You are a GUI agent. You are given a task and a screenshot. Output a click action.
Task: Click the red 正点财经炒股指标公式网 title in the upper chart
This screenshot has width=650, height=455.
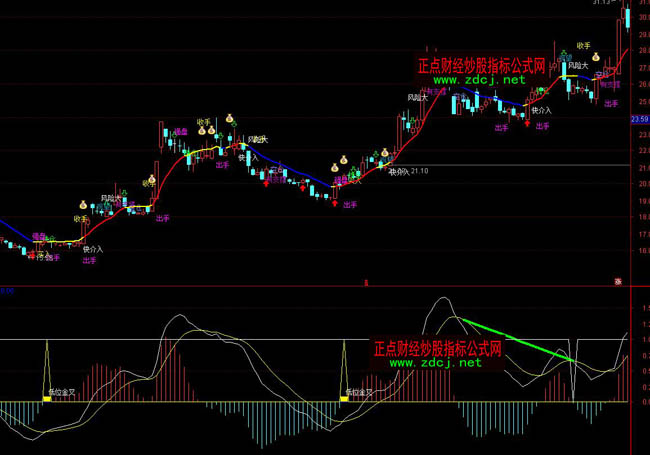(481, 65)
